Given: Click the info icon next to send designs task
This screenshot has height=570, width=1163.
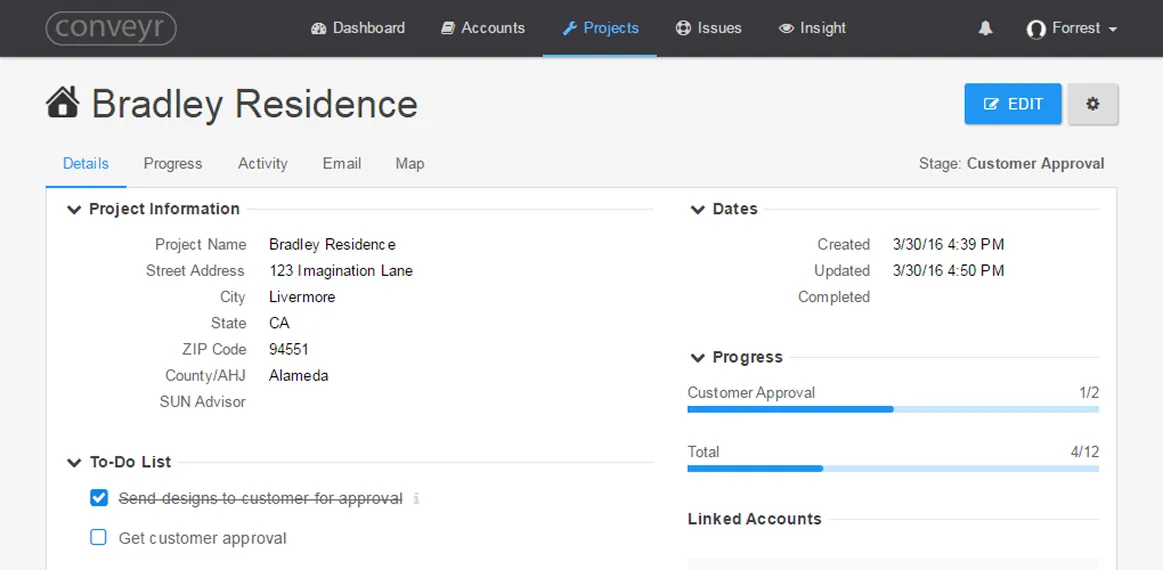Looking at the screenshot, I should [x=417, y=498].
